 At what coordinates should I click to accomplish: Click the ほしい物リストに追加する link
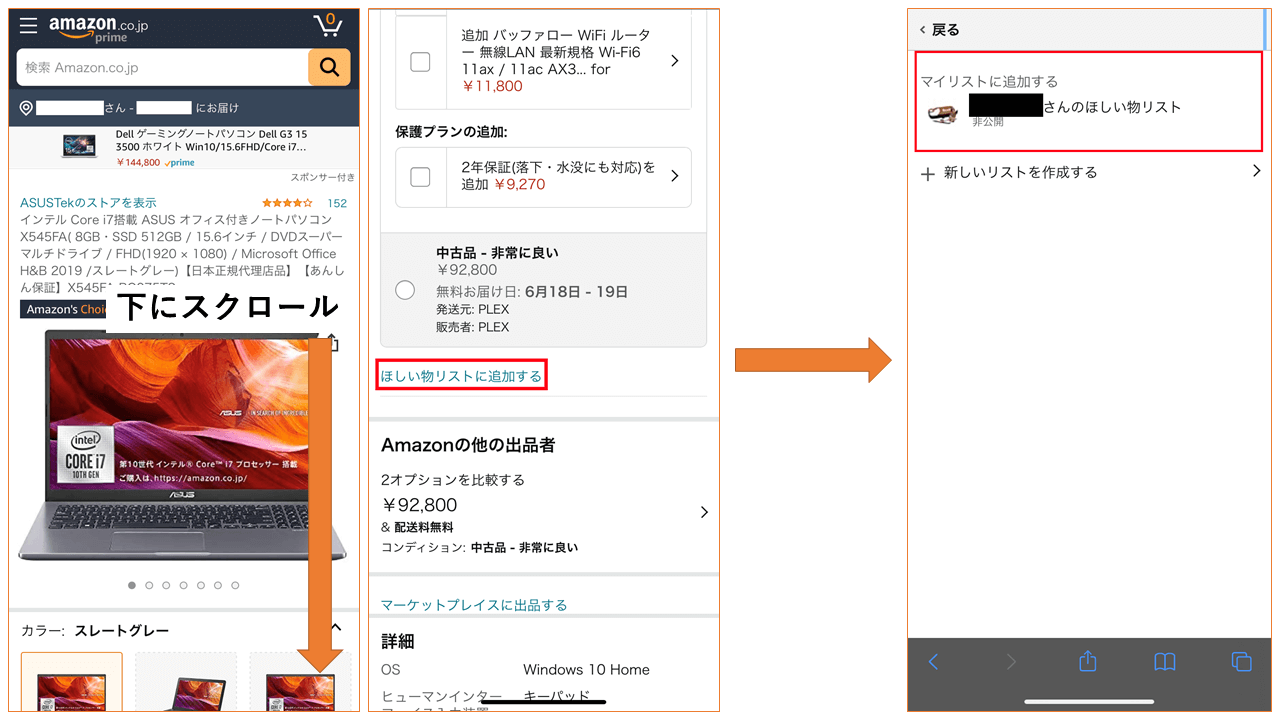click(461, 374)
